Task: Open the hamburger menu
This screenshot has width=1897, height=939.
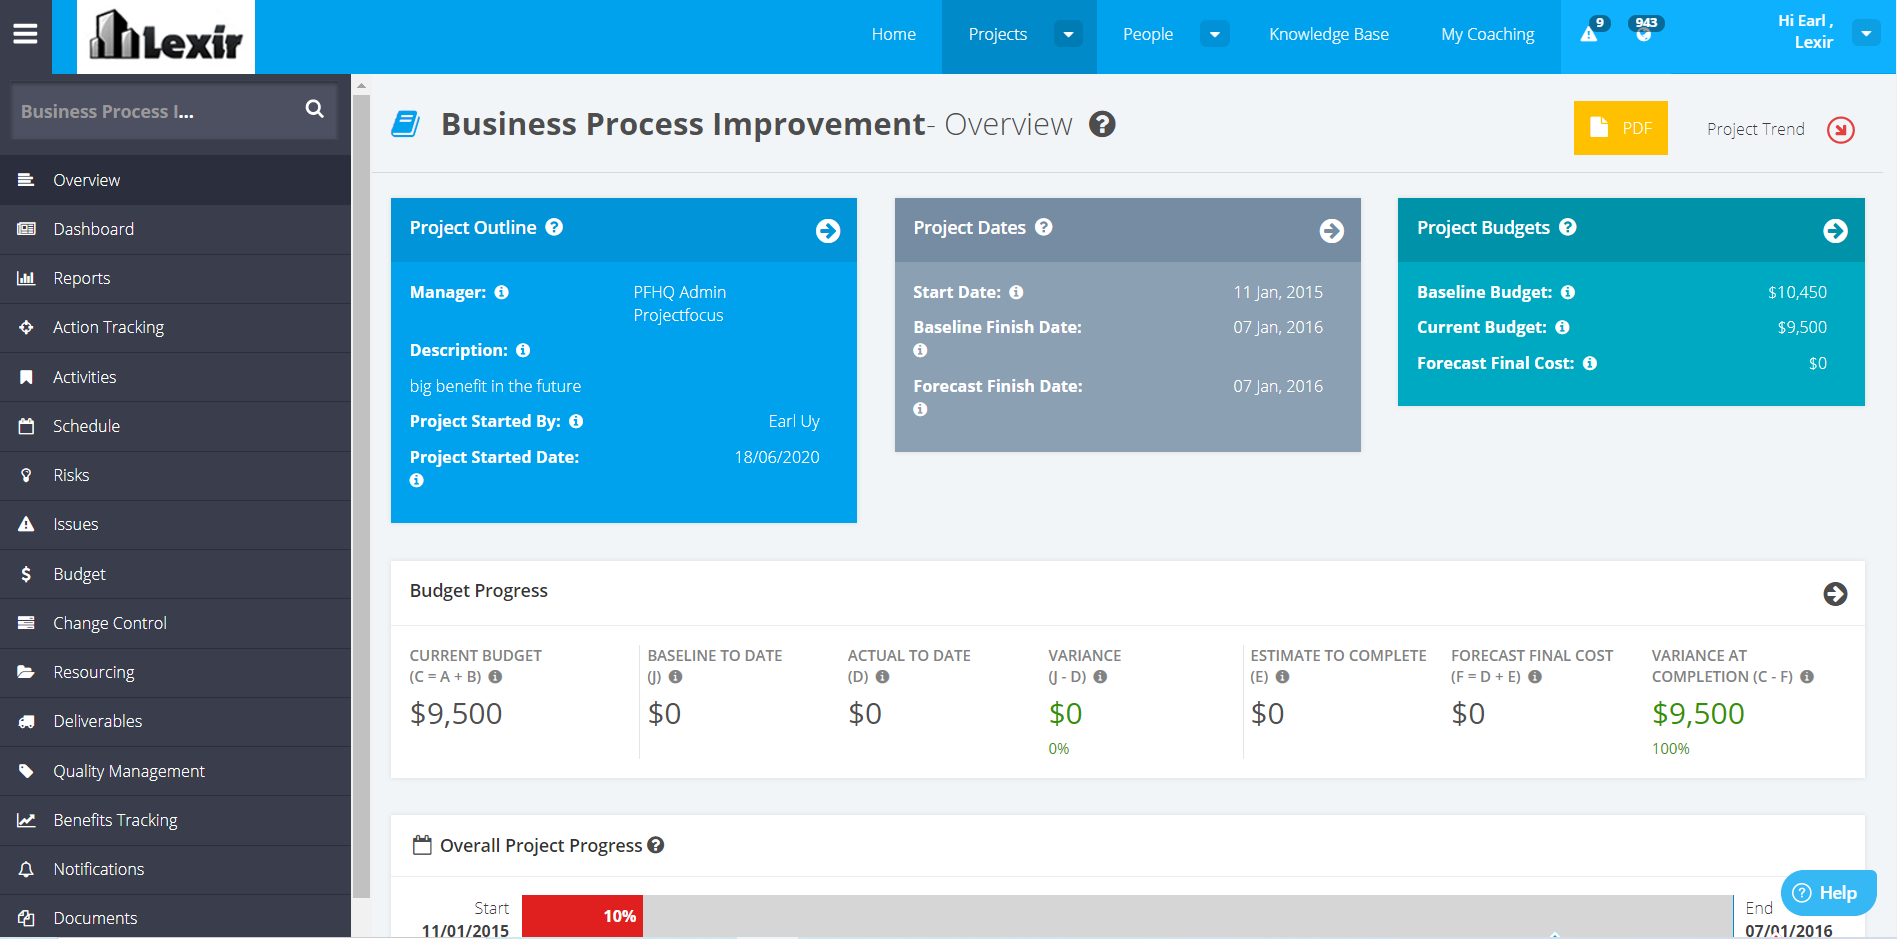Action: [25, 34]
